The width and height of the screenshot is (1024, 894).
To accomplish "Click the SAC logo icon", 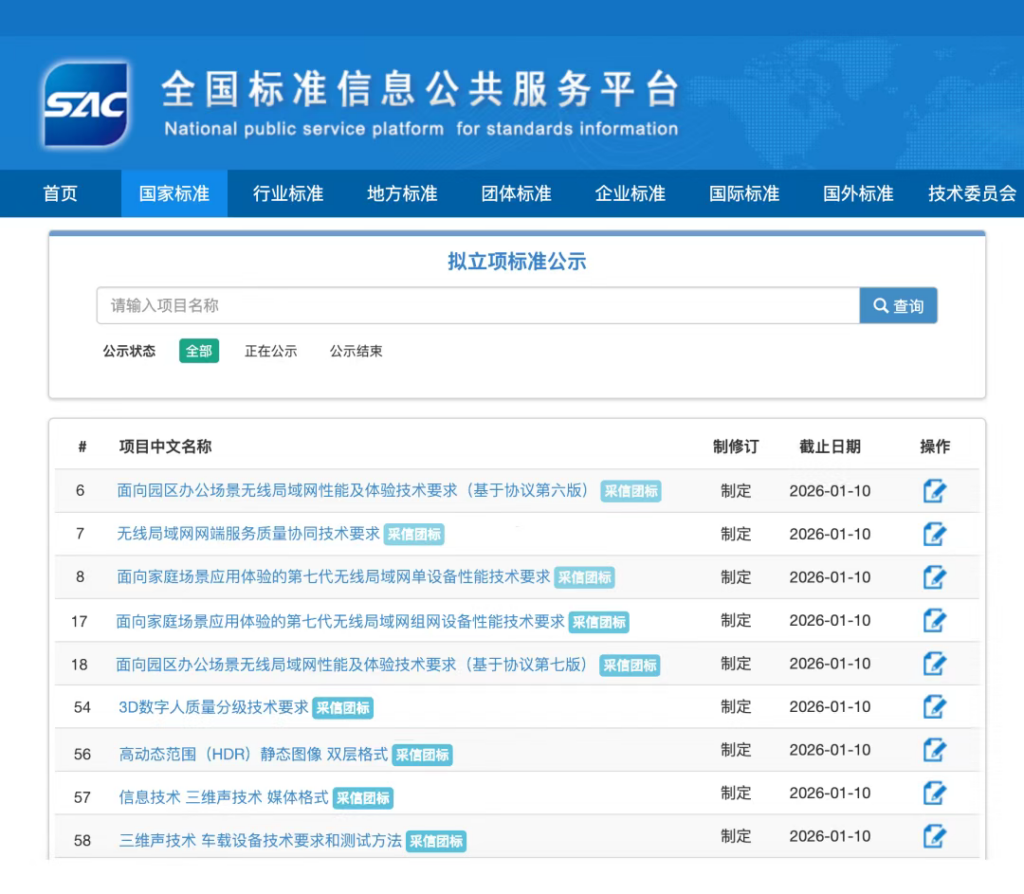I will 85,104.
